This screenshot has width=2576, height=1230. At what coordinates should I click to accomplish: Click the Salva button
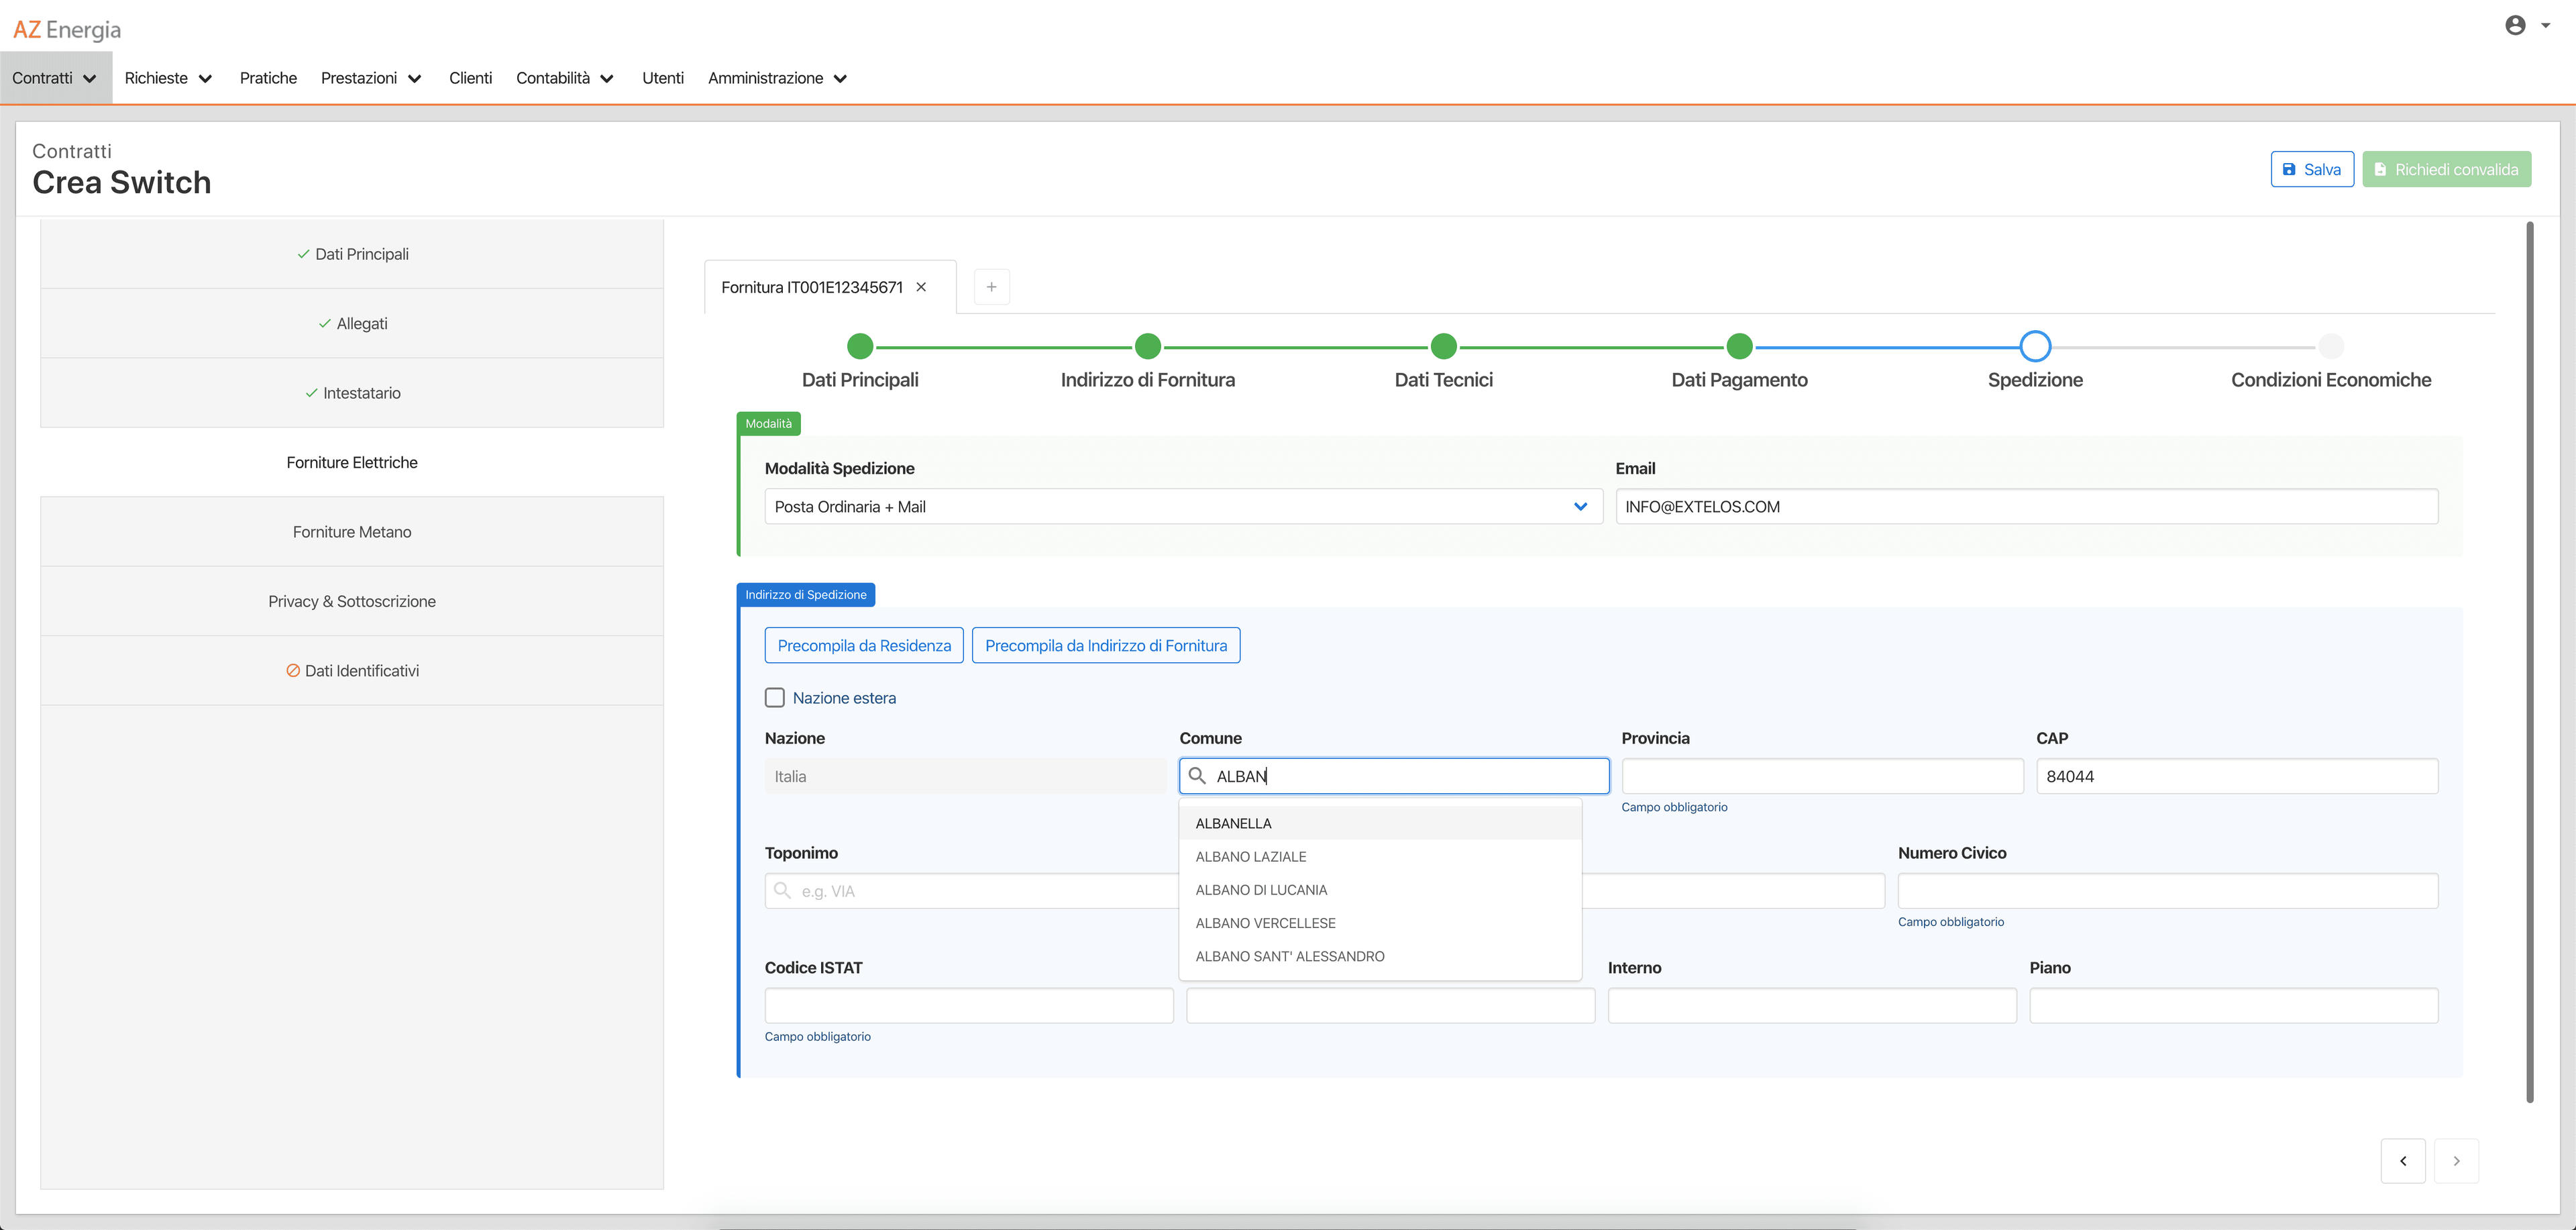pos(2312,169)
